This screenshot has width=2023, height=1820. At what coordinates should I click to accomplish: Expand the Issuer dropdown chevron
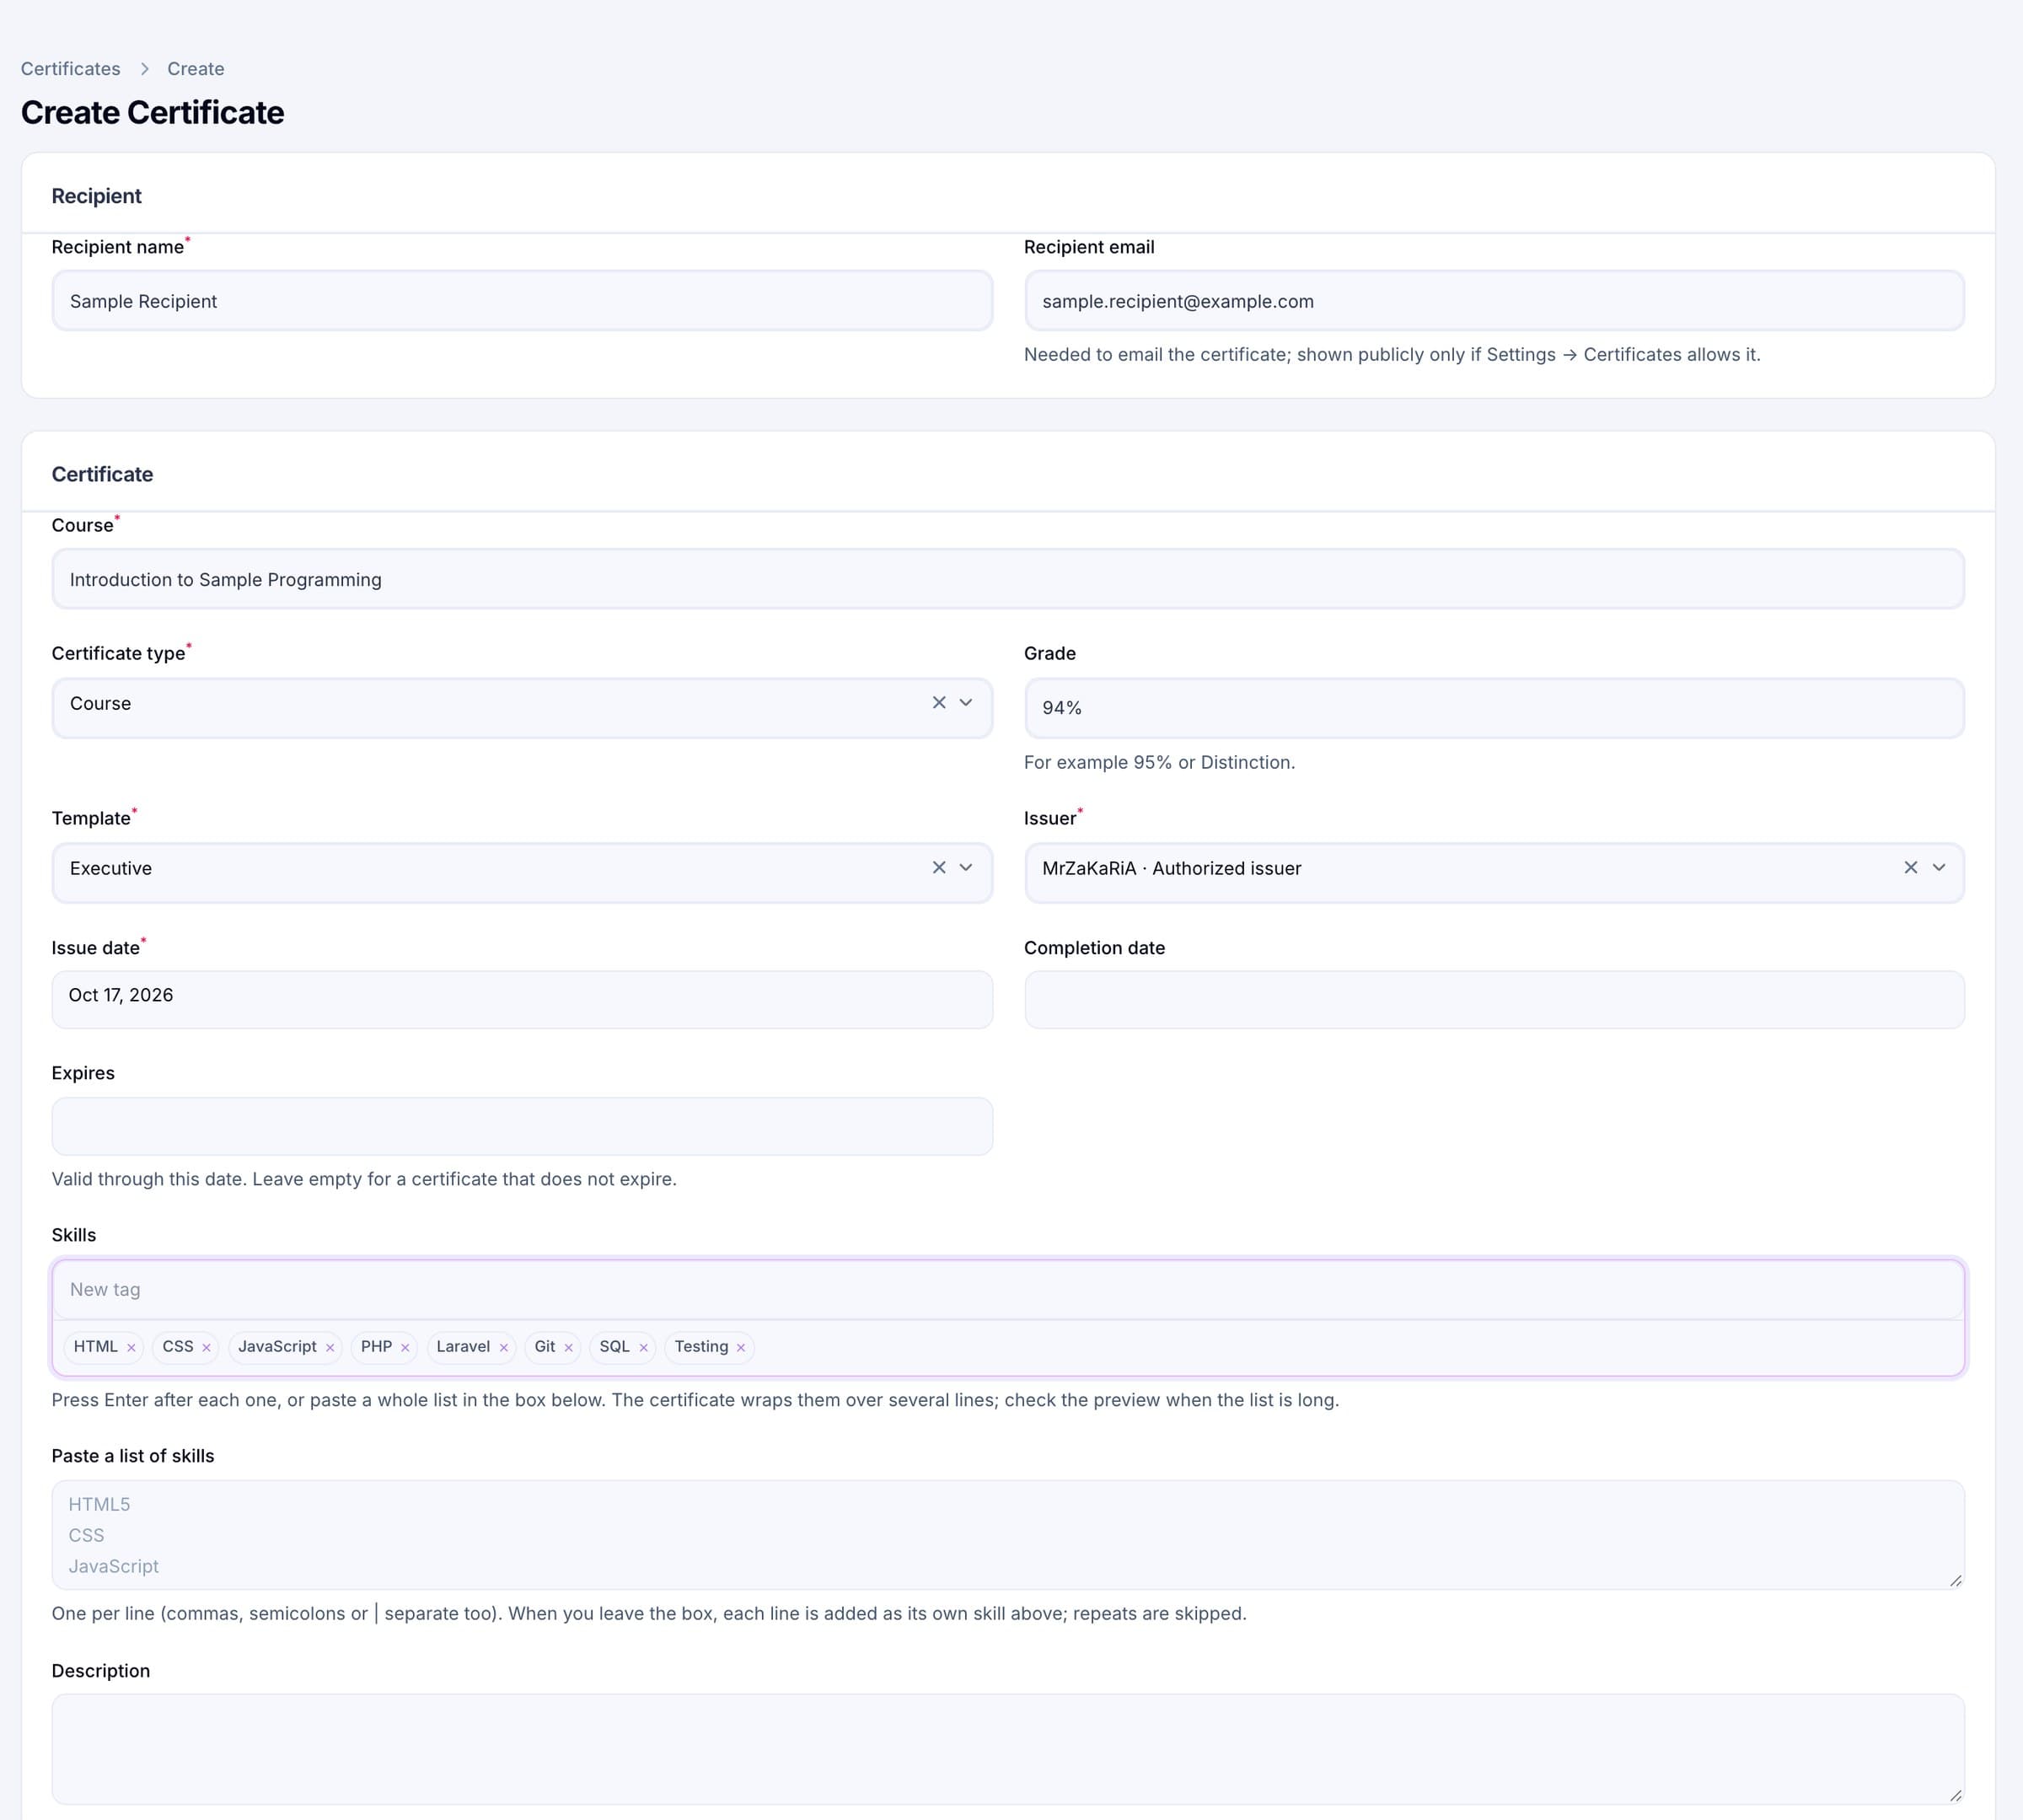pos(1939,868)
